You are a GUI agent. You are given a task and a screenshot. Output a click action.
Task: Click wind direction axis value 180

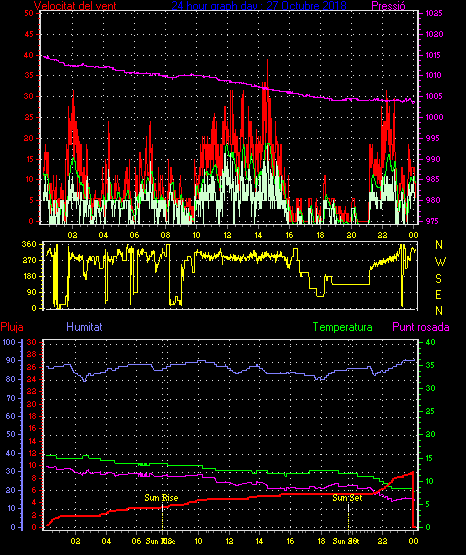[29, 276]
